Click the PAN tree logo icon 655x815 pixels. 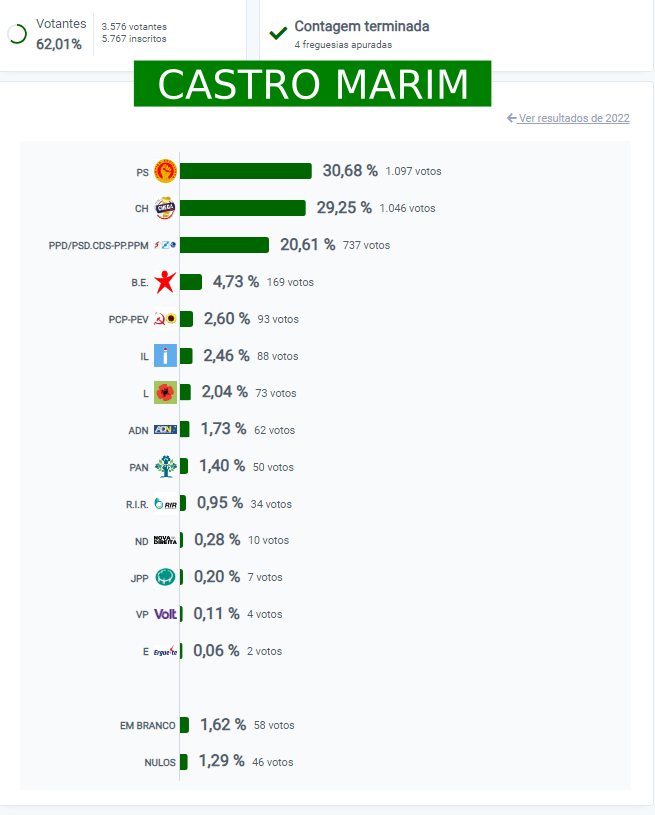[165, 467]
